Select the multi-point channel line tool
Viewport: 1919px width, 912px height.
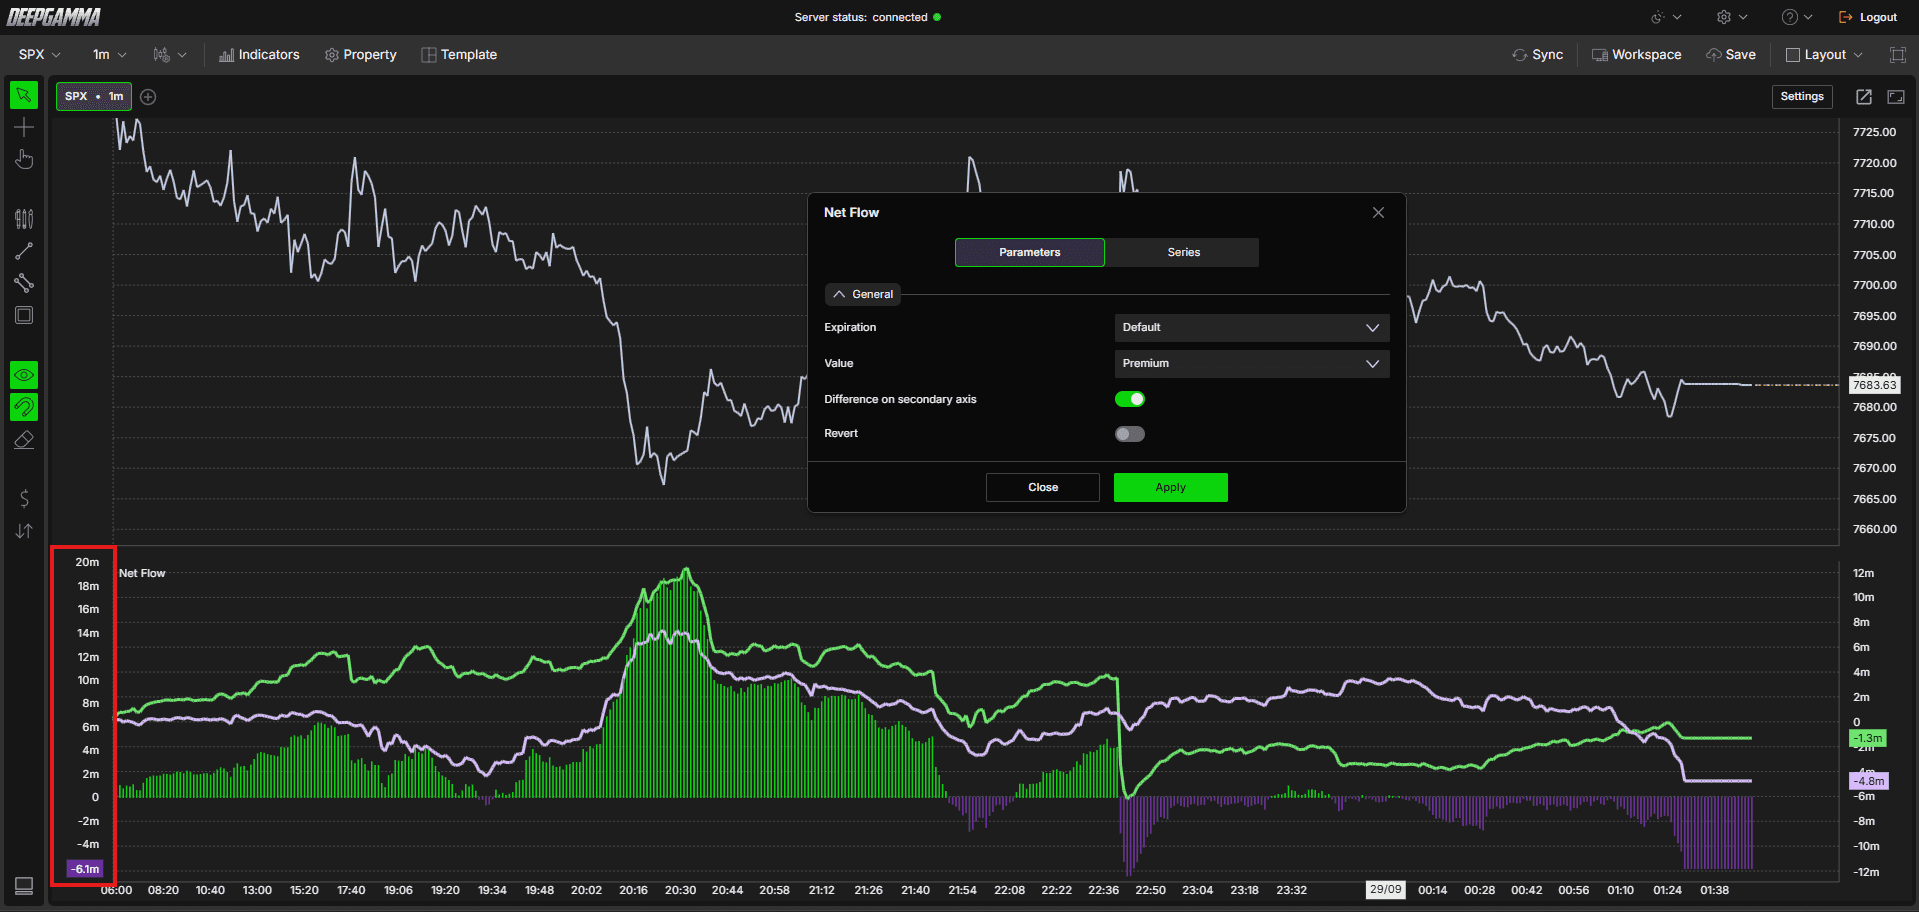click(24, 283)
